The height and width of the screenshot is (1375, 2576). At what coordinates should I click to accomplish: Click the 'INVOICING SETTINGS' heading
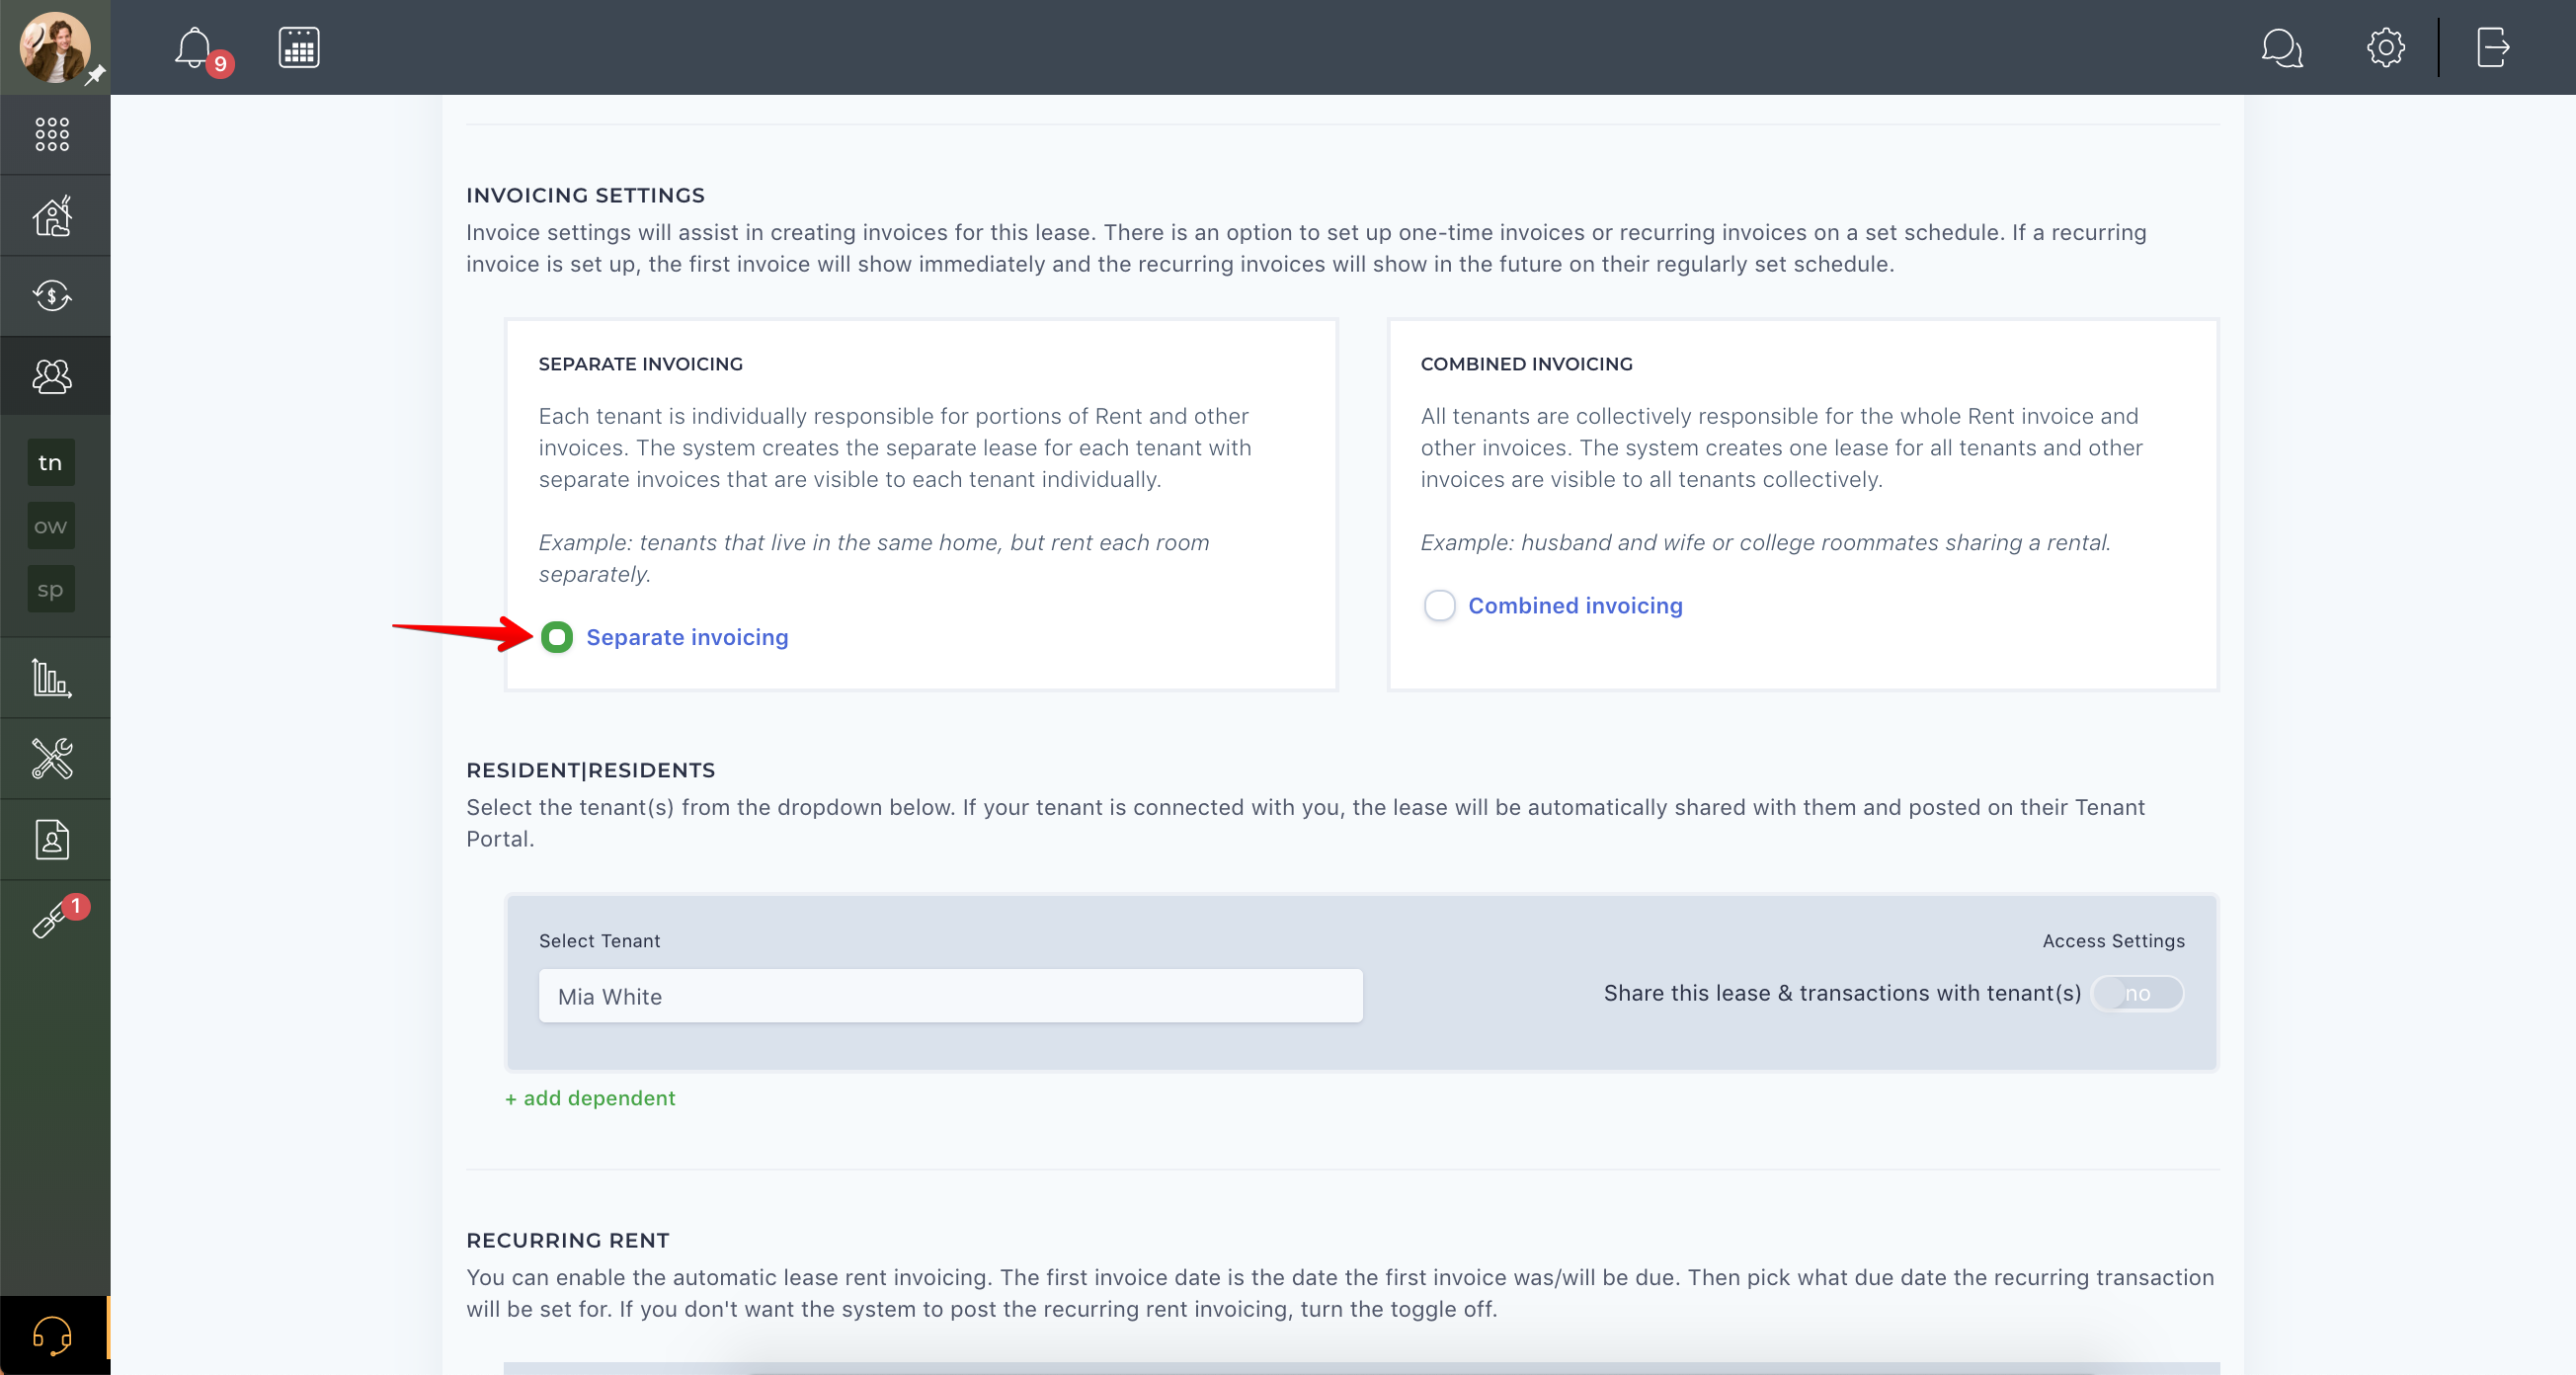(585, 195)
